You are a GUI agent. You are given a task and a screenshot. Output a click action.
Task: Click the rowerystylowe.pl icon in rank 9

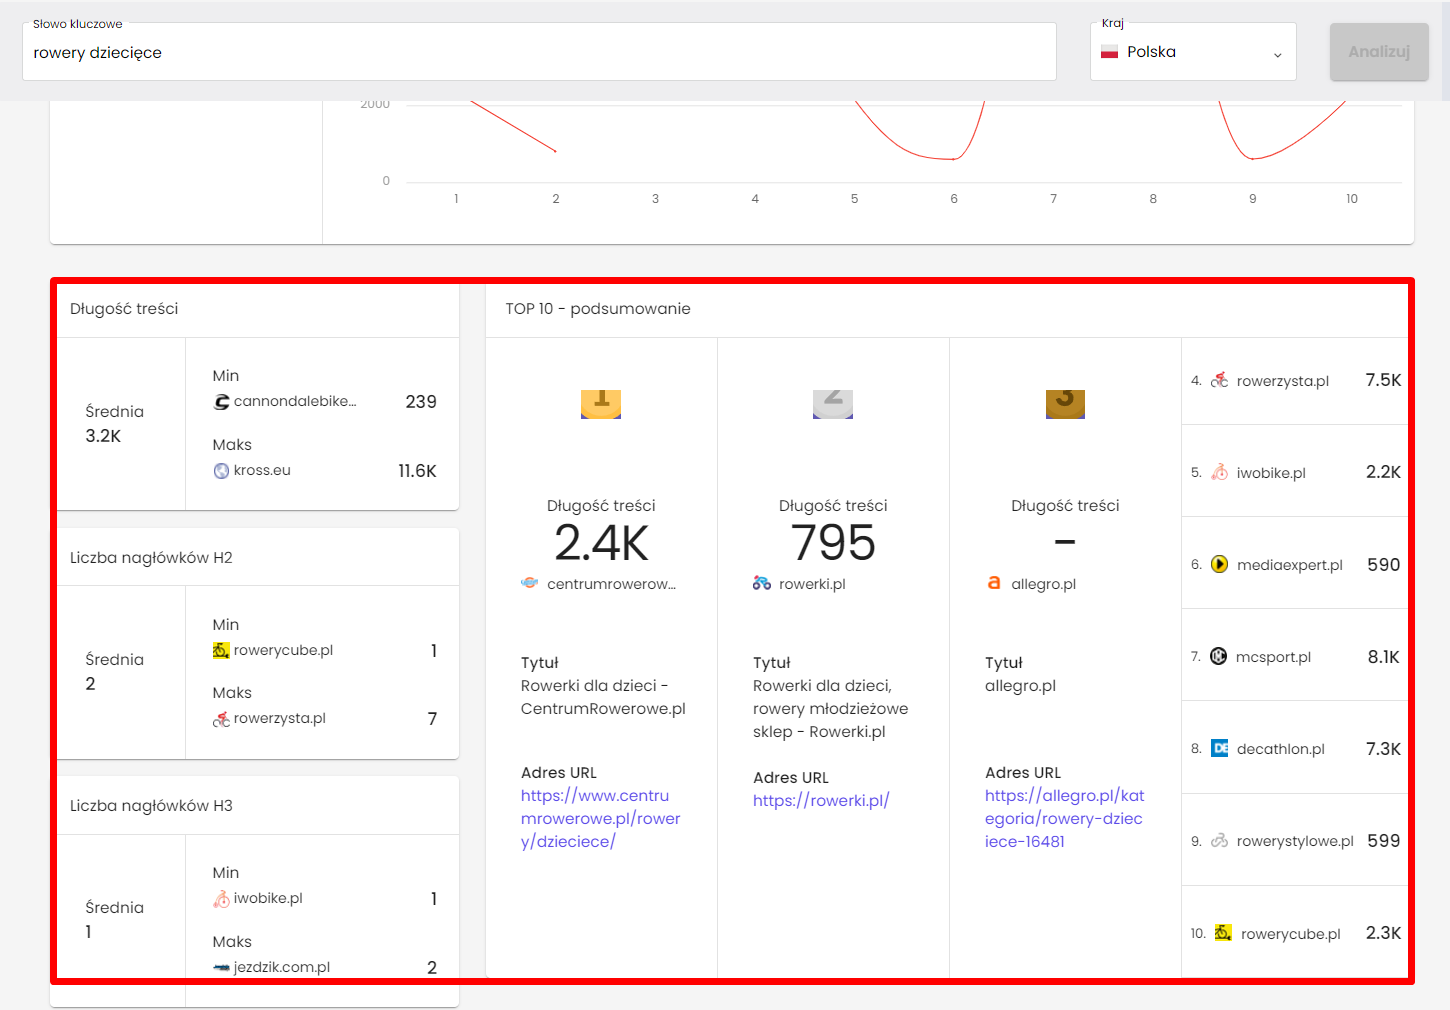pos(1220,841)
